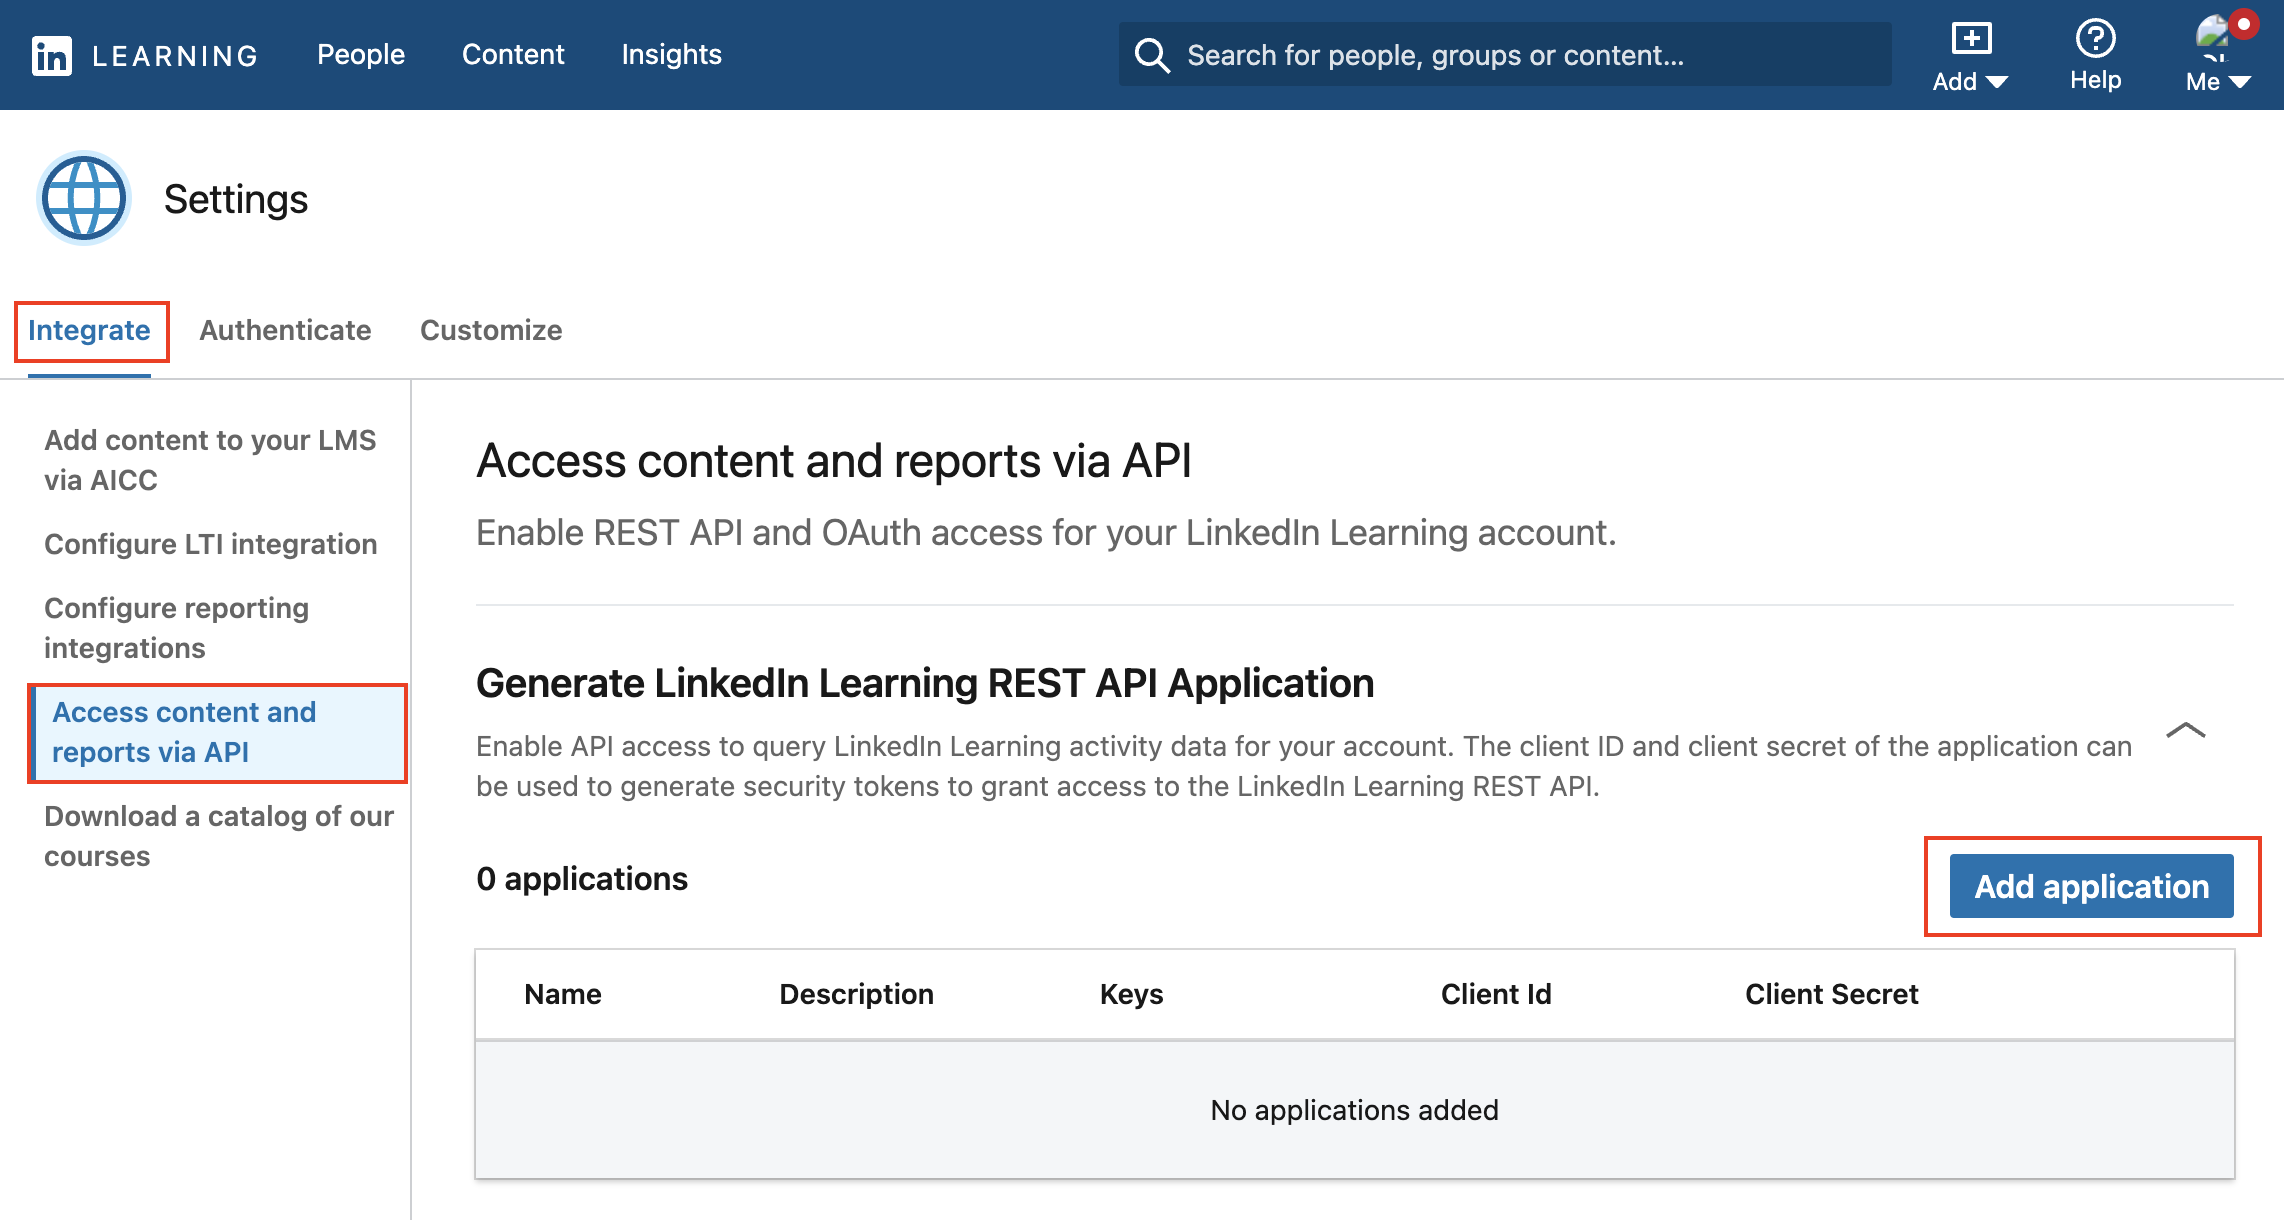Open the Me profile dropdown
The image size is (2284, 1220).
2219,56
